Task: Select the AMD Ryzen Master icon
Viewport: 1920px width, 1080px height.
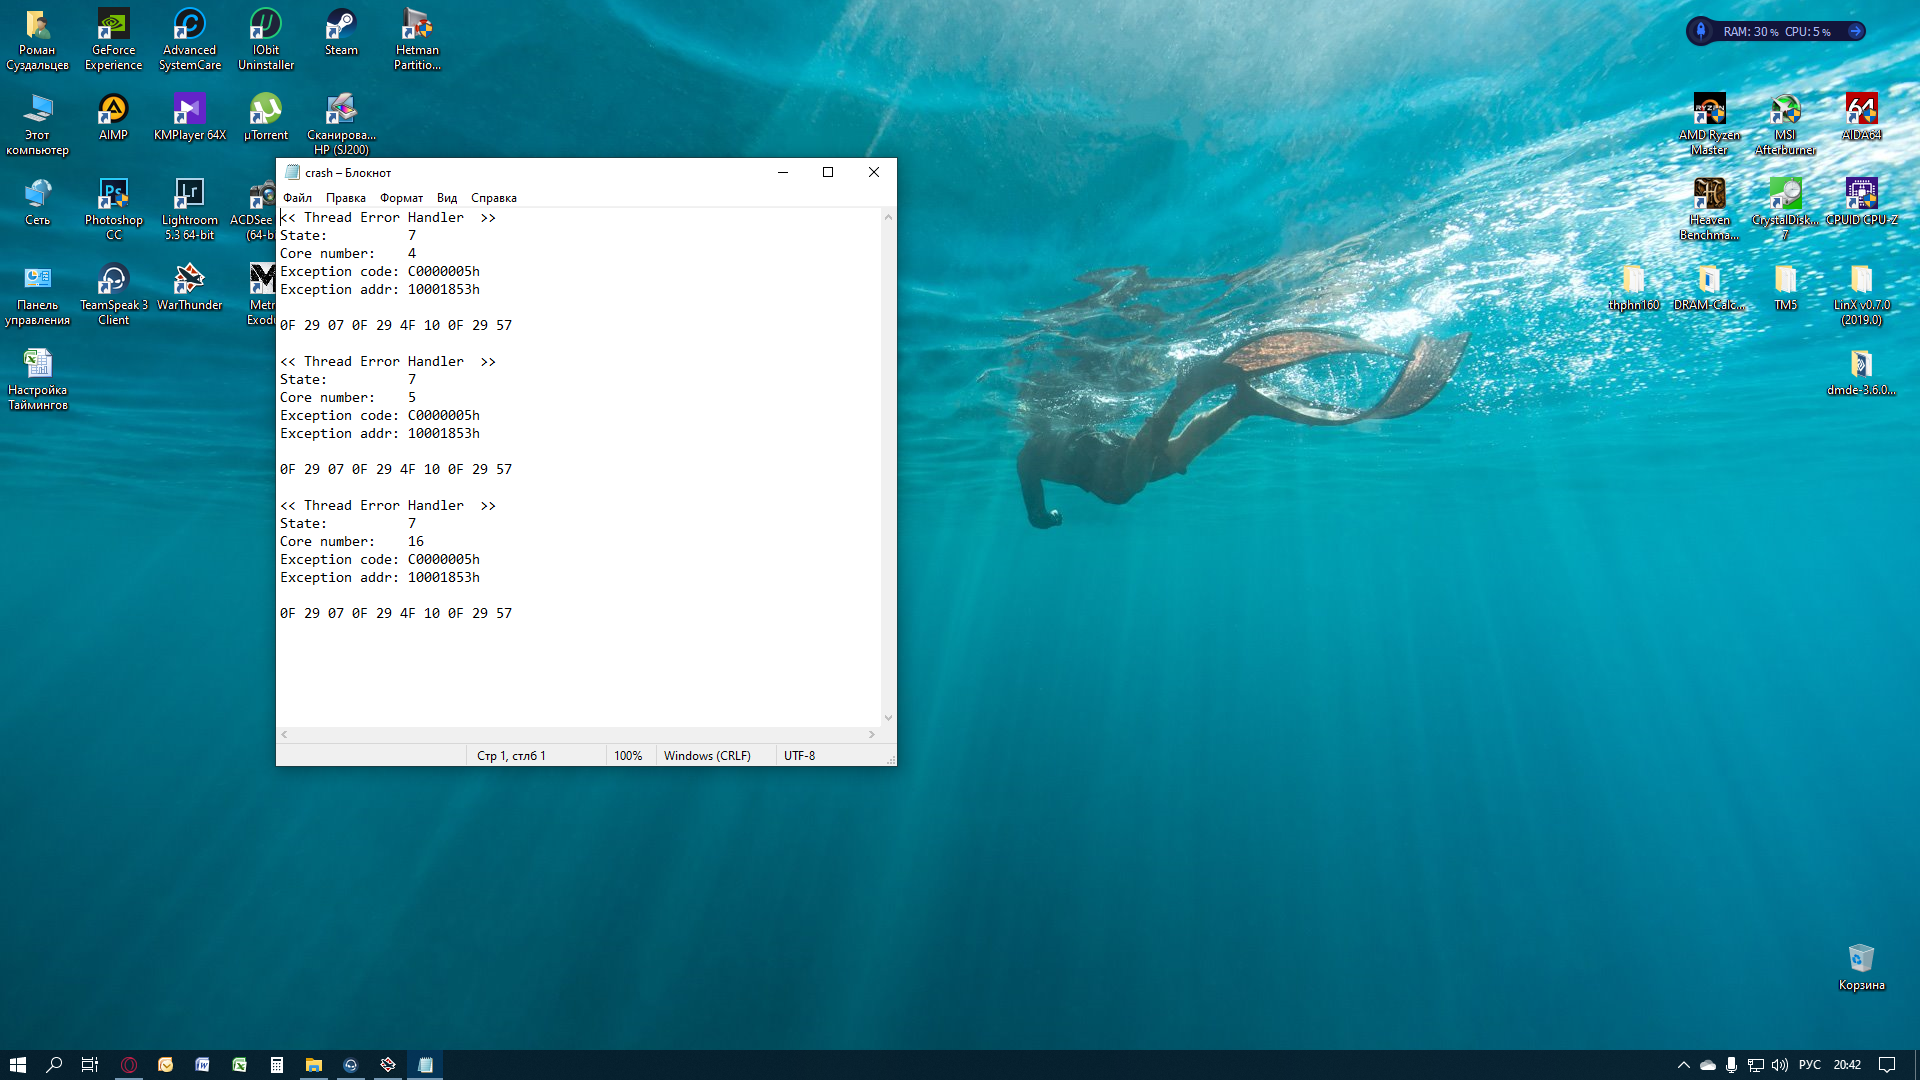Action: 1709,110
